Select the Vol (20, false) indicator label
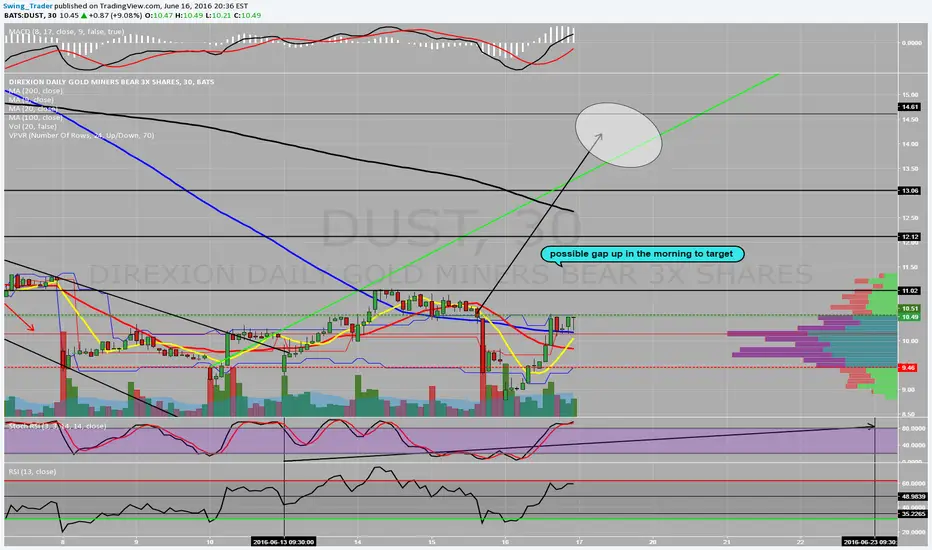 tap(33, 127)
